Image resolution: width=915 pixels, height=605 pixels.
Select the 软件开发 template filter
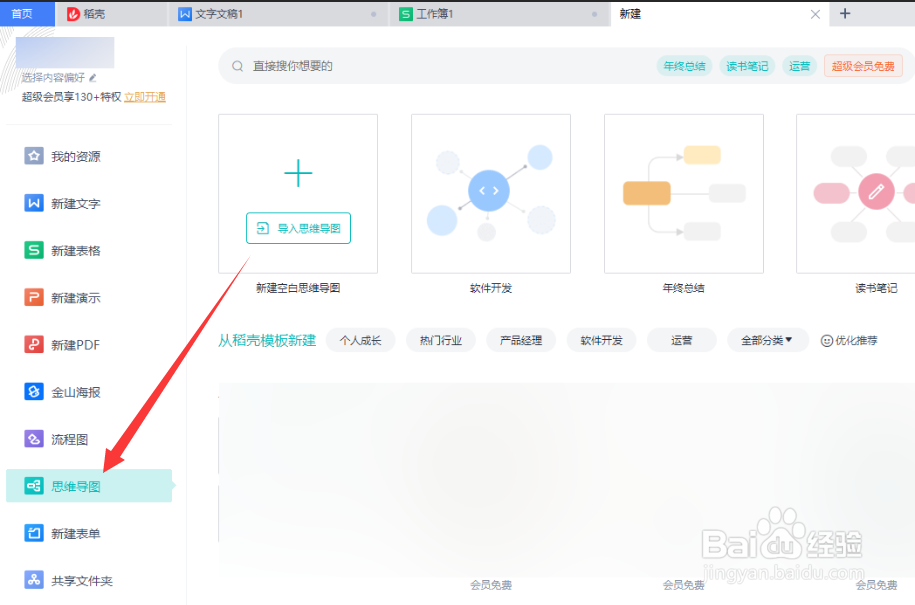pyautogui.click(x=601, y=340)
